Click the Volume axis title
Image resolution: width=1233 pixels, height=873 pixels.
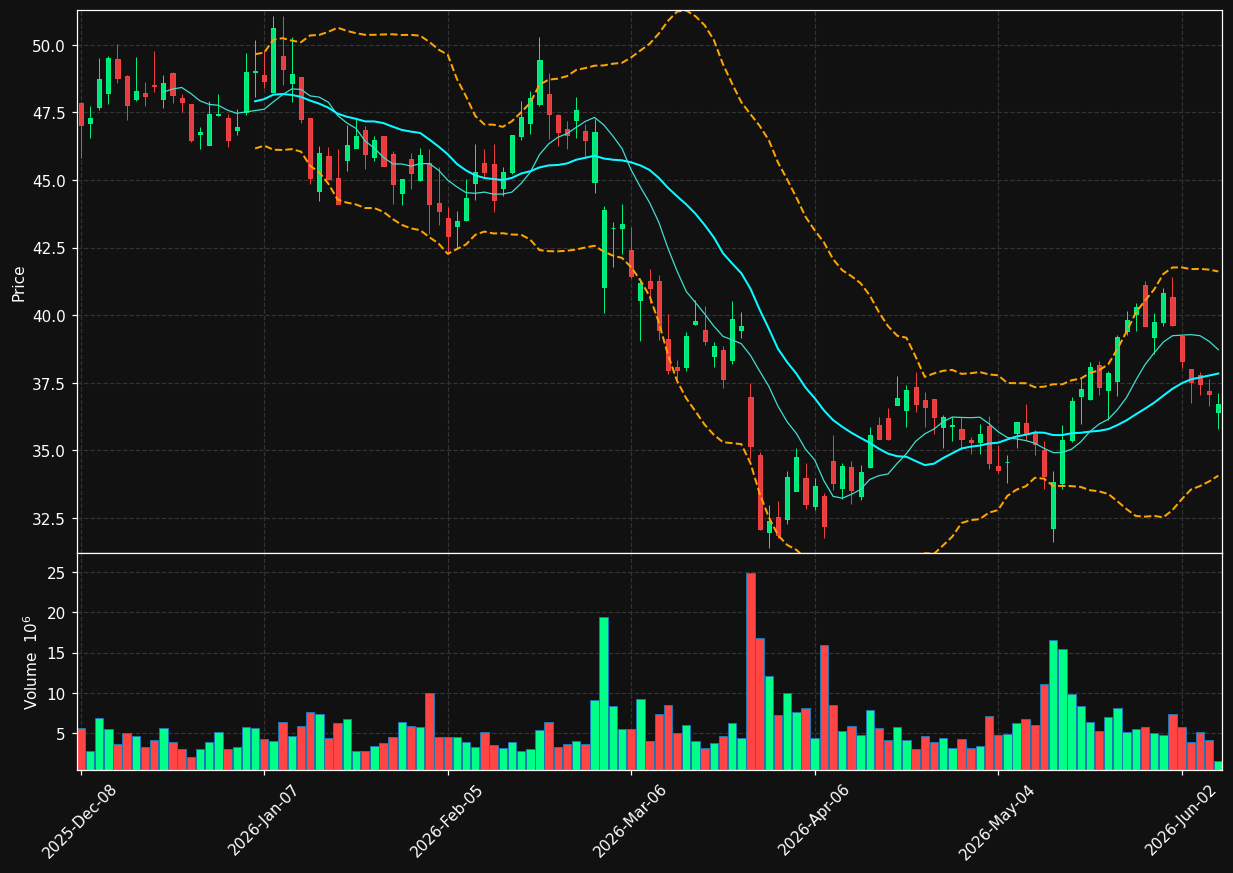(x=29, y=662)
